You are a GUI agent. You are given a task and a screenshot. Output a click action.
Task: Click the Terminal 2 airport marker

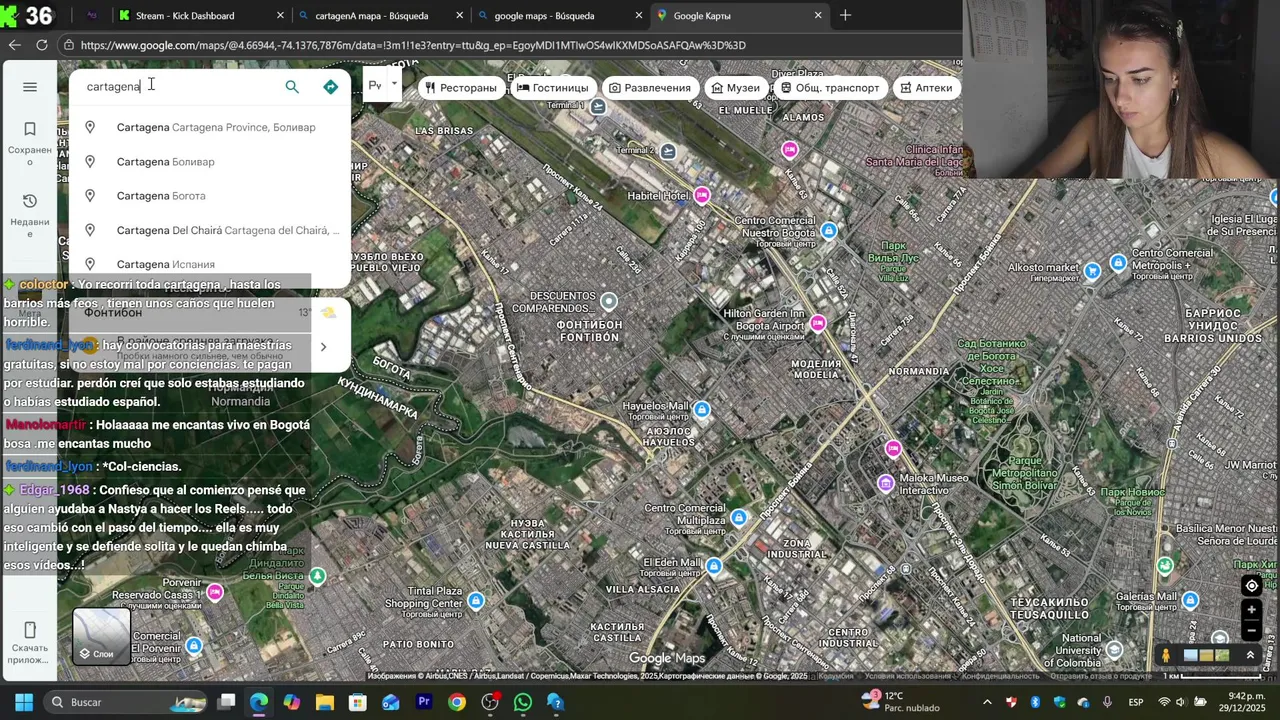[x=668, y=152]
